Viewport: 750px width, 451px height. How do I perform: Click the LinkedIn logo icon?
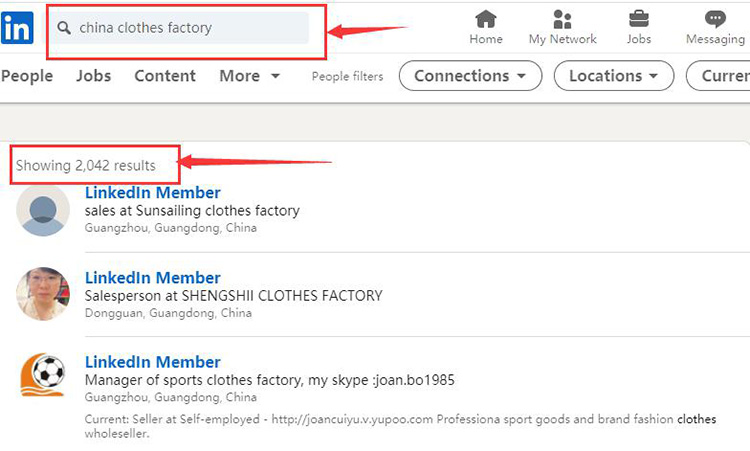click(x=17, y=28)
